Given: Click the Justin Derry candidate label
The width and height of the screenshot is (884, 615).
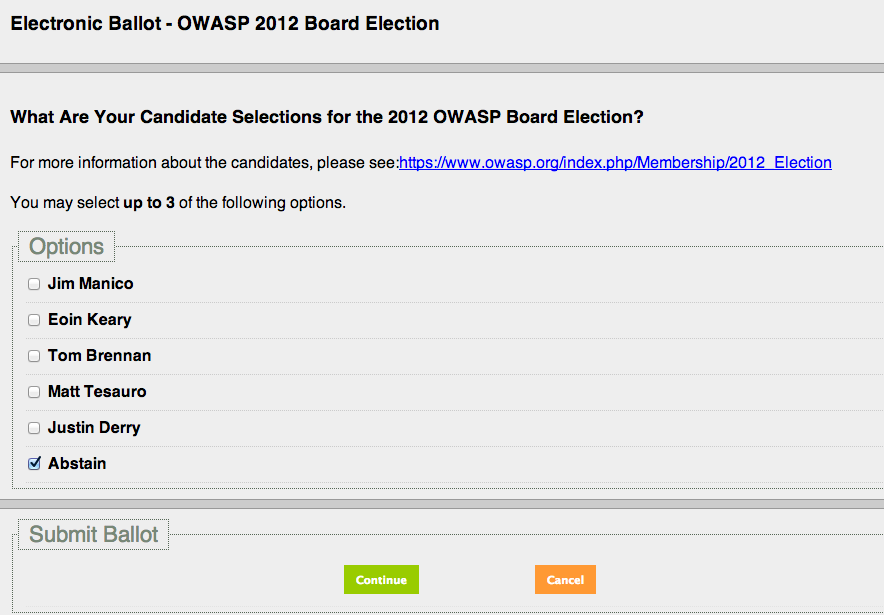Looking at the screenshot, I should coord(94,428).
